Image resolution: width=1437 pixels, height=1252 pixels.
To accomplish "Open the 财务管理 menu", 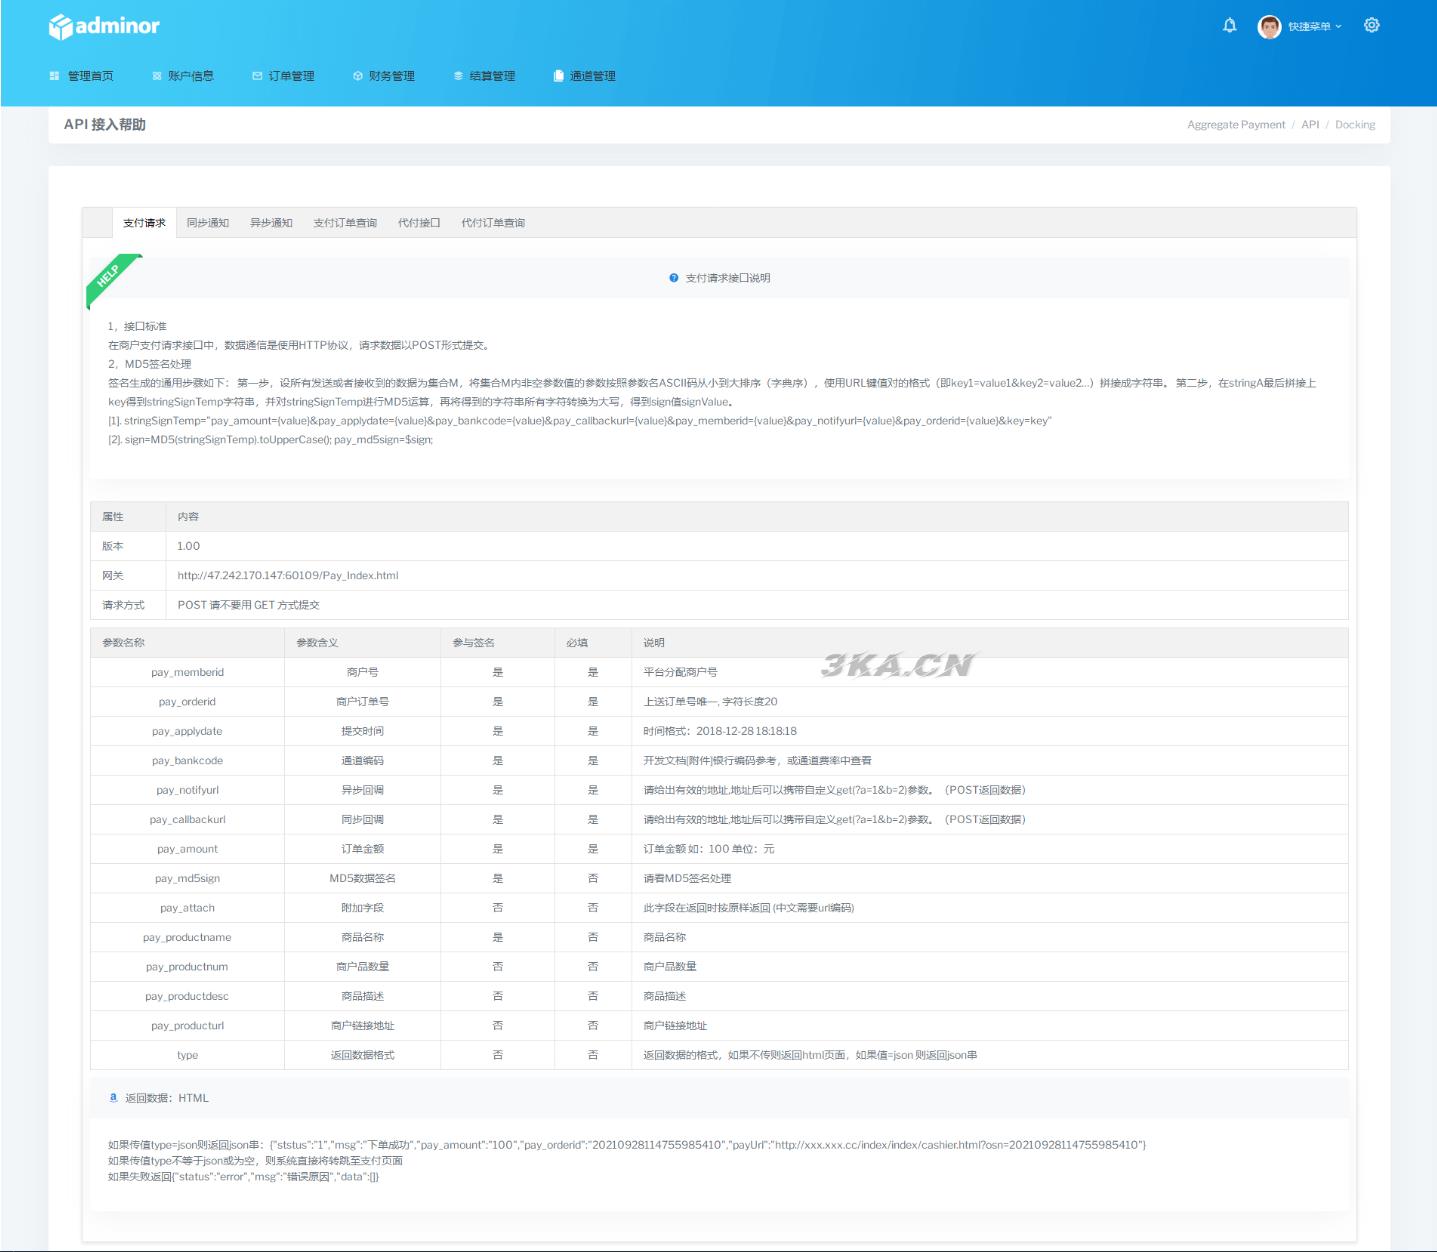I will [x=384, y=76].
